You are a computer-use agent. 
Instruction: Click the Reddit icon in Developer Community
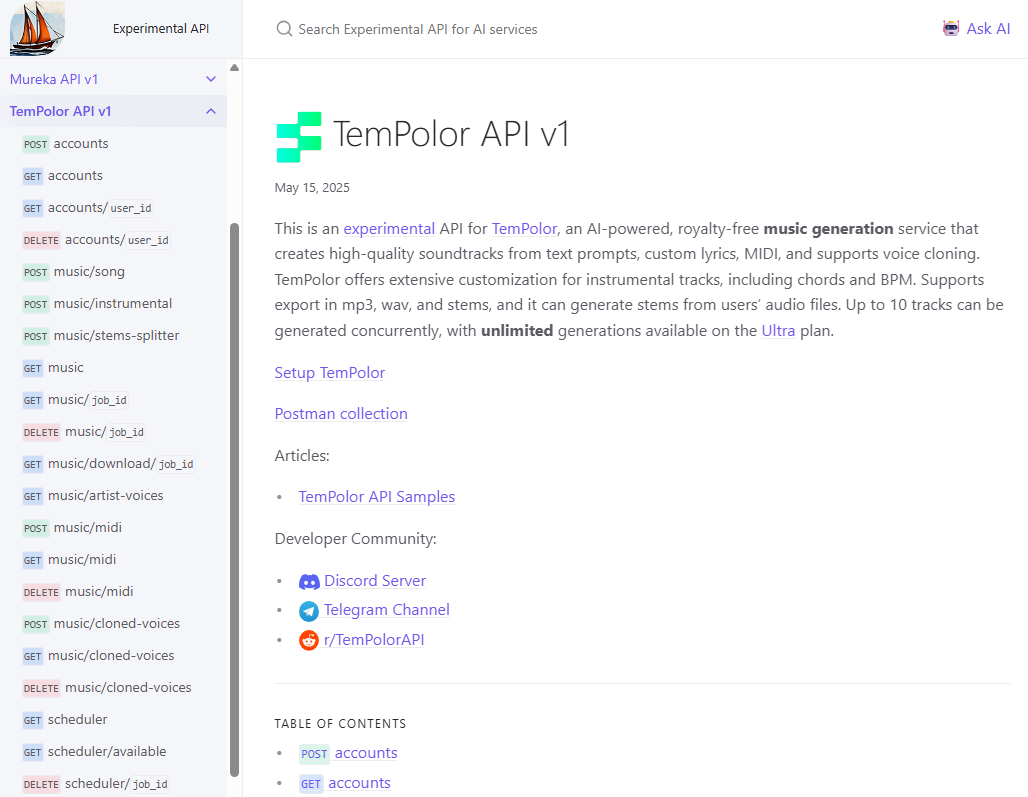coord(309,640)
